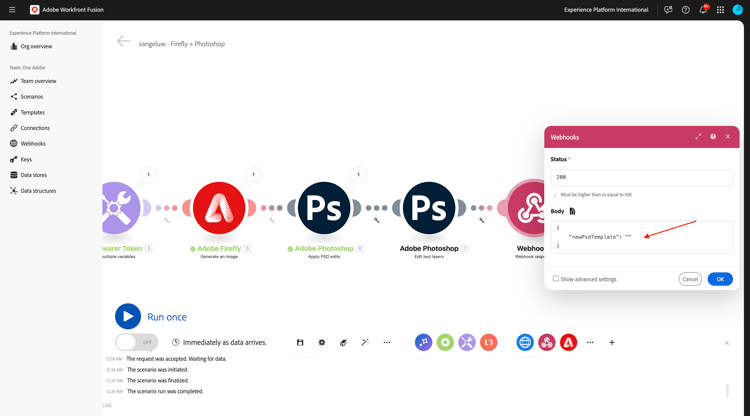Open the apps grid switcher

pyautogui.click(x=720, y=10)
